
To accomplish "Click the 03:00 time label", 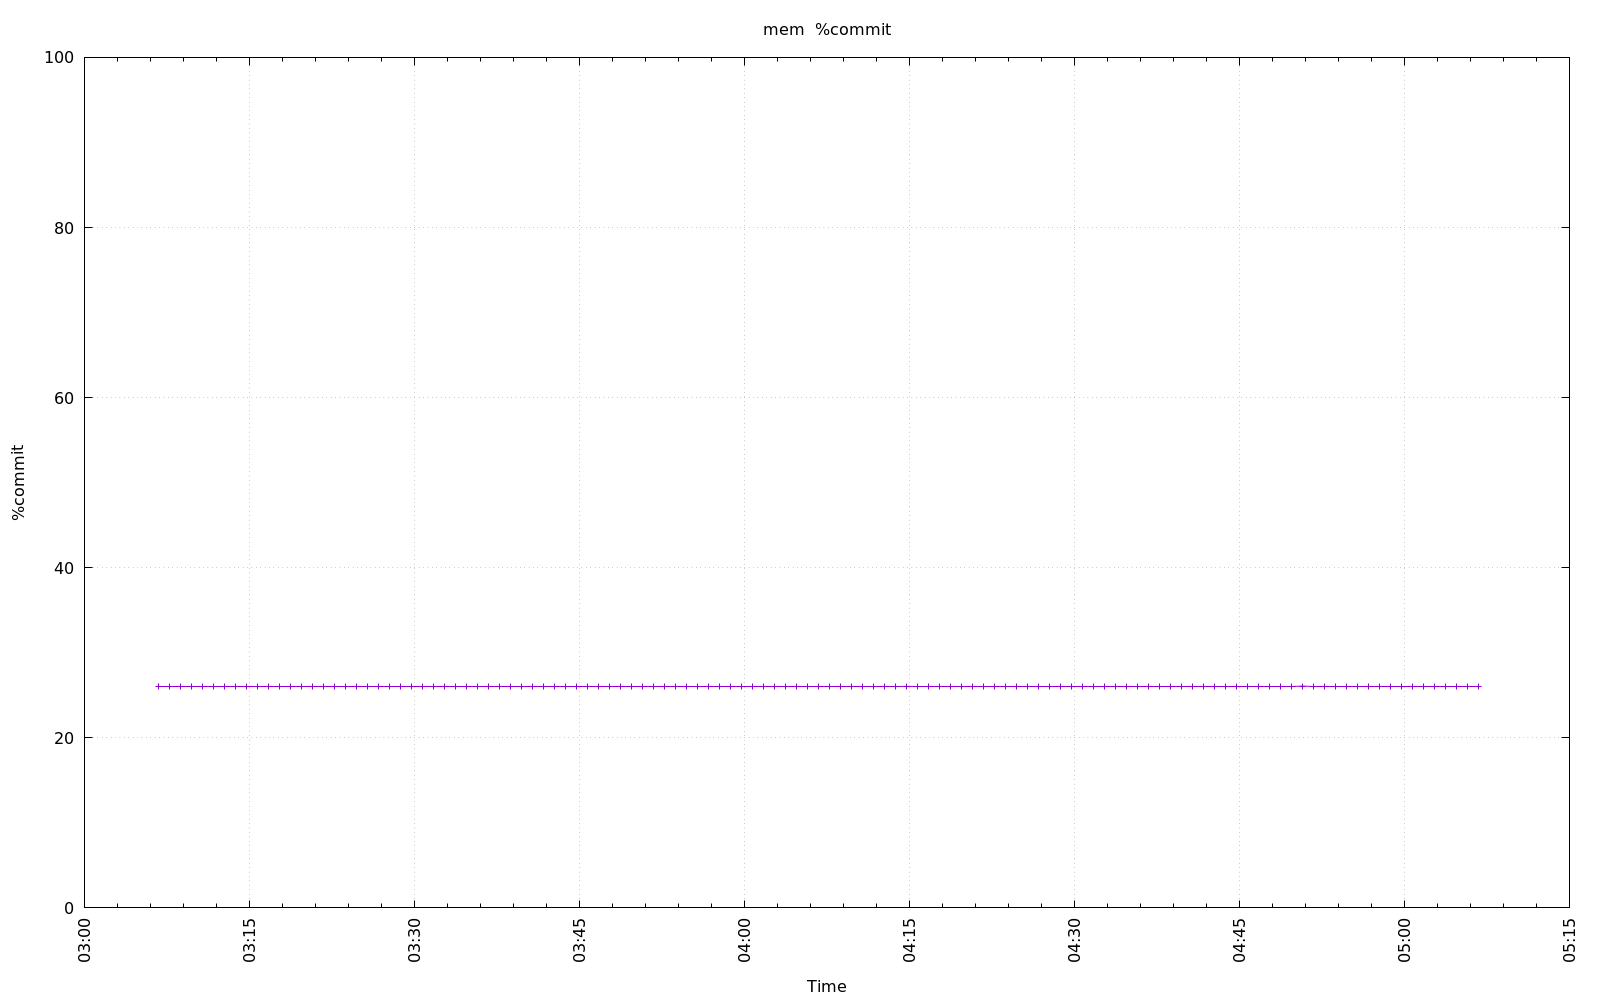I will pyautogui.click(x=85, y=941).
